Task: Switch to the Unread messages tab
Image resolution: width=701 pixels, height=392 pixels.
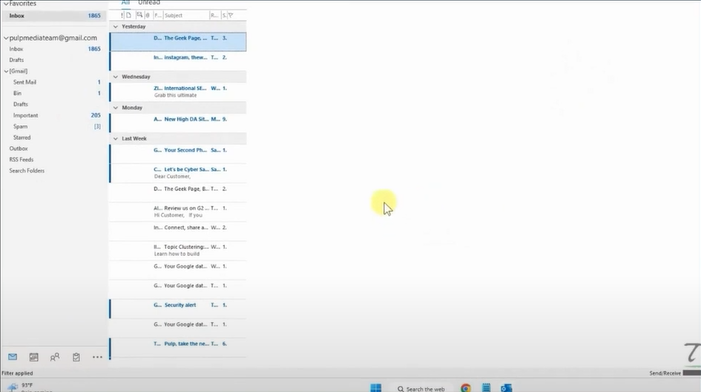Action: pyautogui.click(x=149, y=3)
